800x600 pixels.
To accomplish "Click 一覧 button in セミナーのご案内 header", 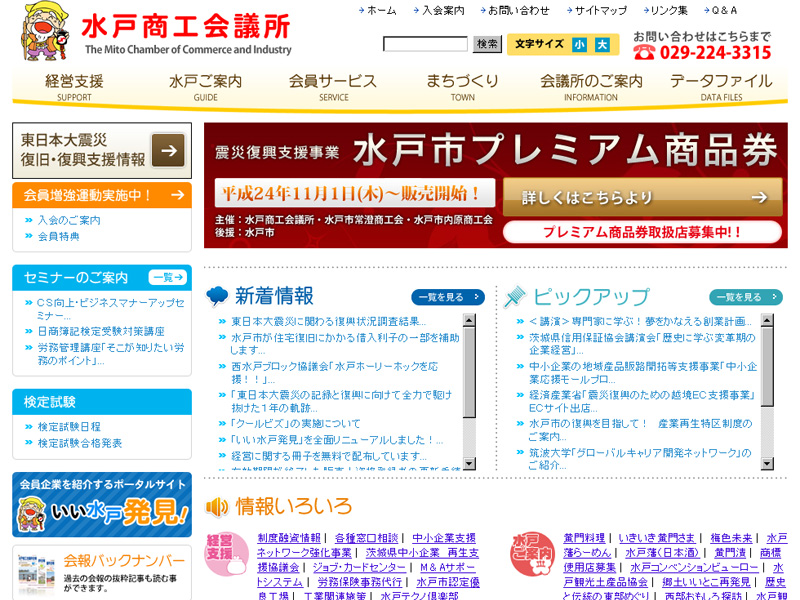I will click(x=168, y=278).
